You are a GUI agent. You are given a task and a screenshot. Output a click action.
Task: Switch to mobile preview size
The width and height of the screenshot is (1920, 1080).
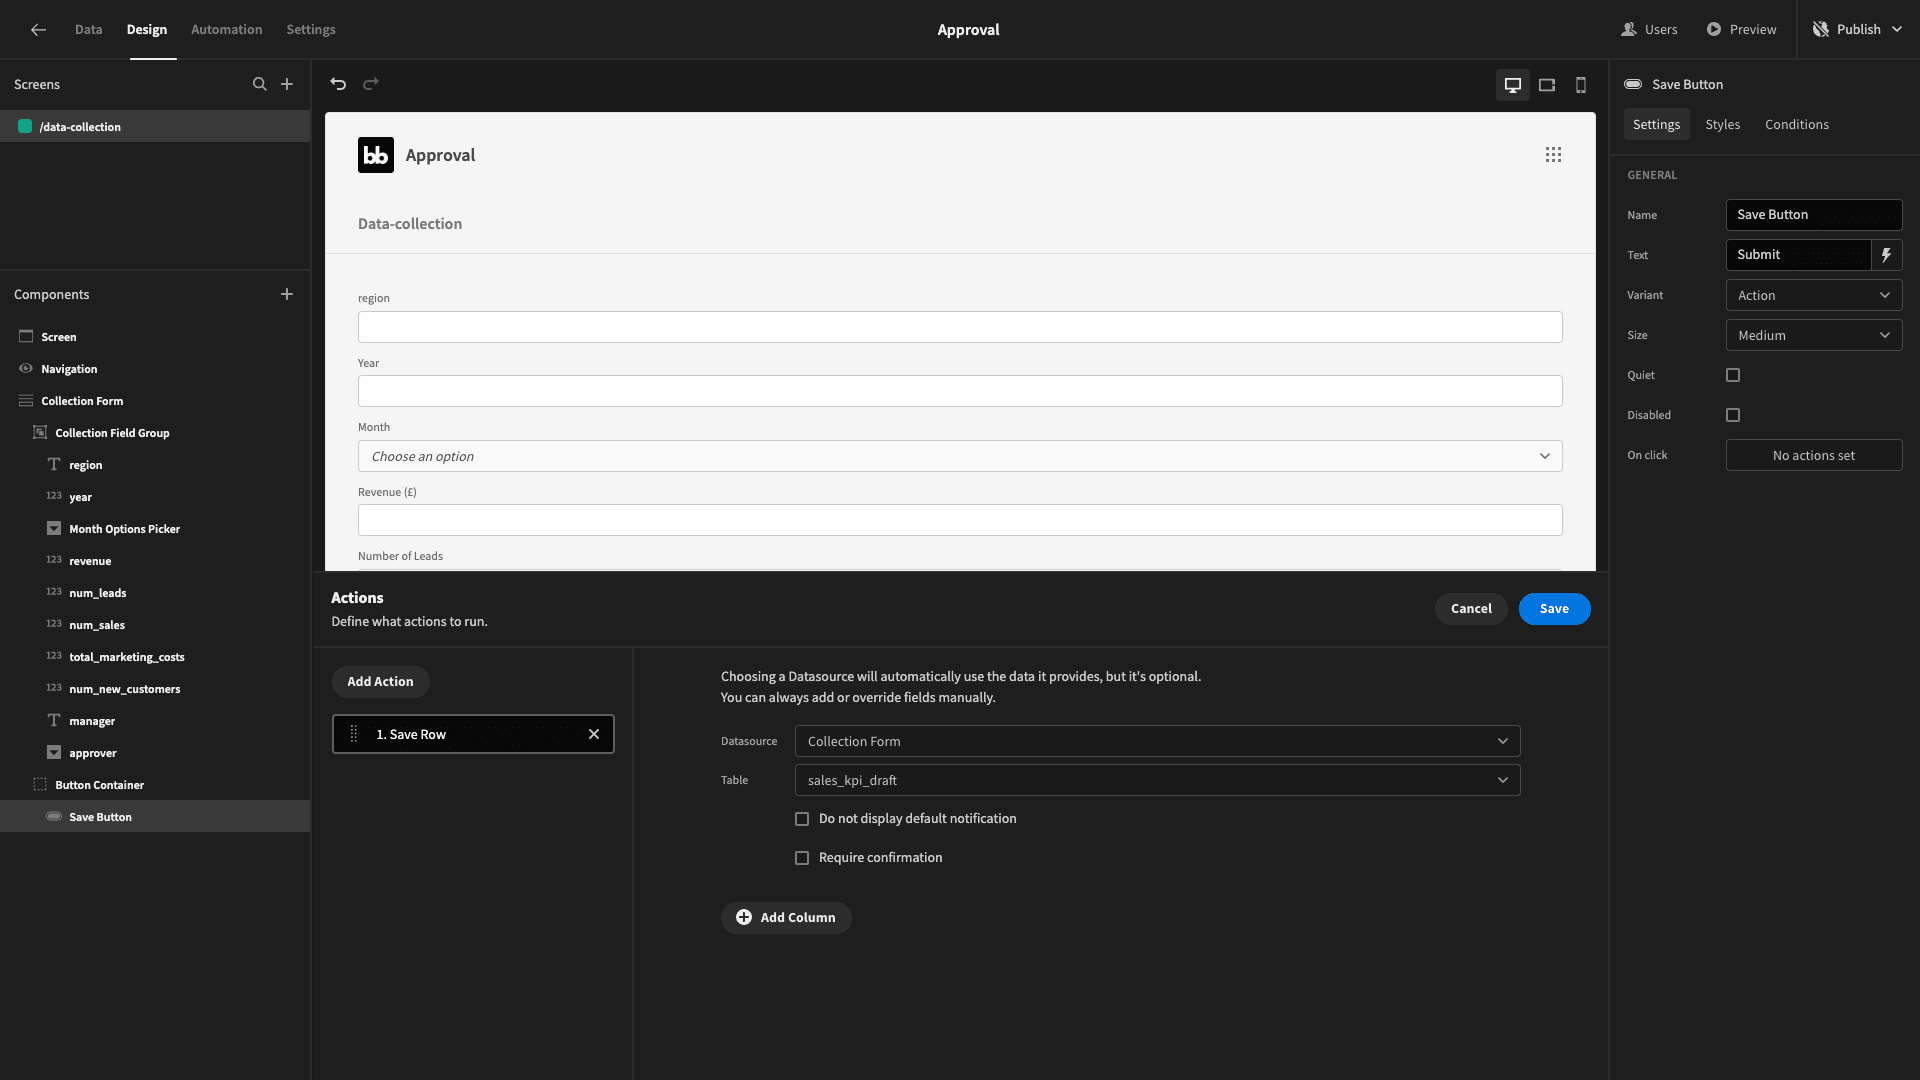pos(1581,85)
